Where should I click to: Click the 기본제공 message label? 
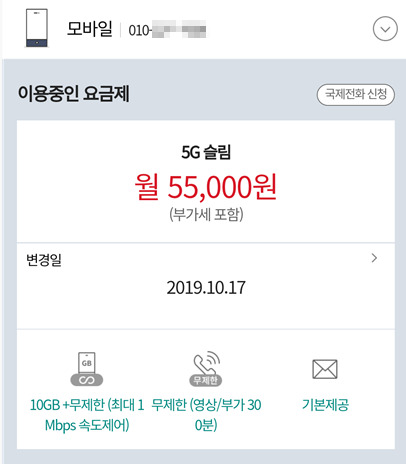325,405
